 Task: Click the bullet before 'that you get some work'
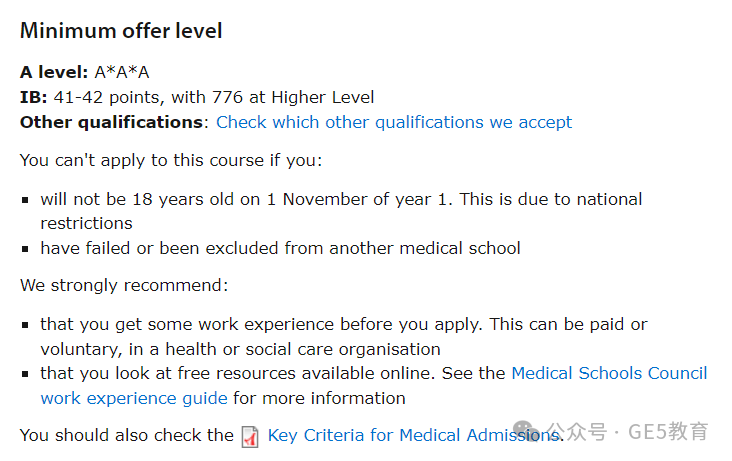click(25, 325)
